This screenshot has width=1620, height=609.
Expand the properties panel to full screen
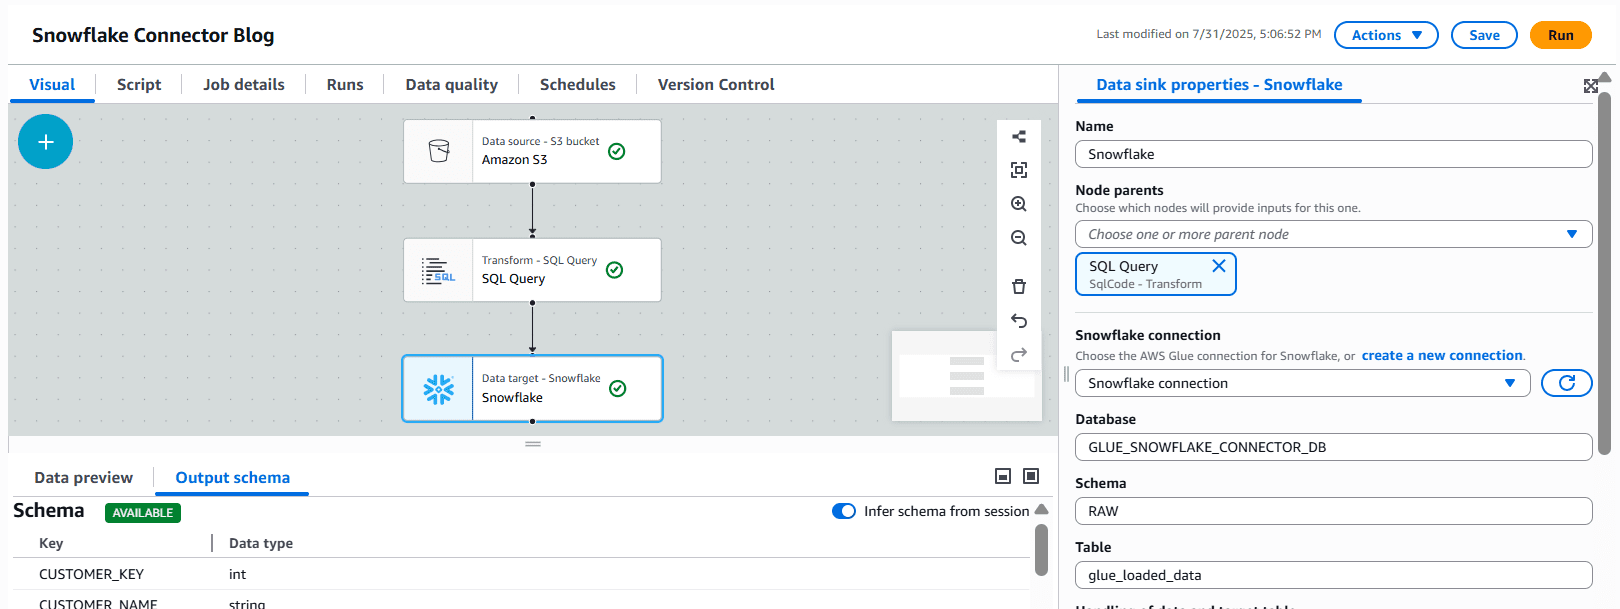(1590, 86)
